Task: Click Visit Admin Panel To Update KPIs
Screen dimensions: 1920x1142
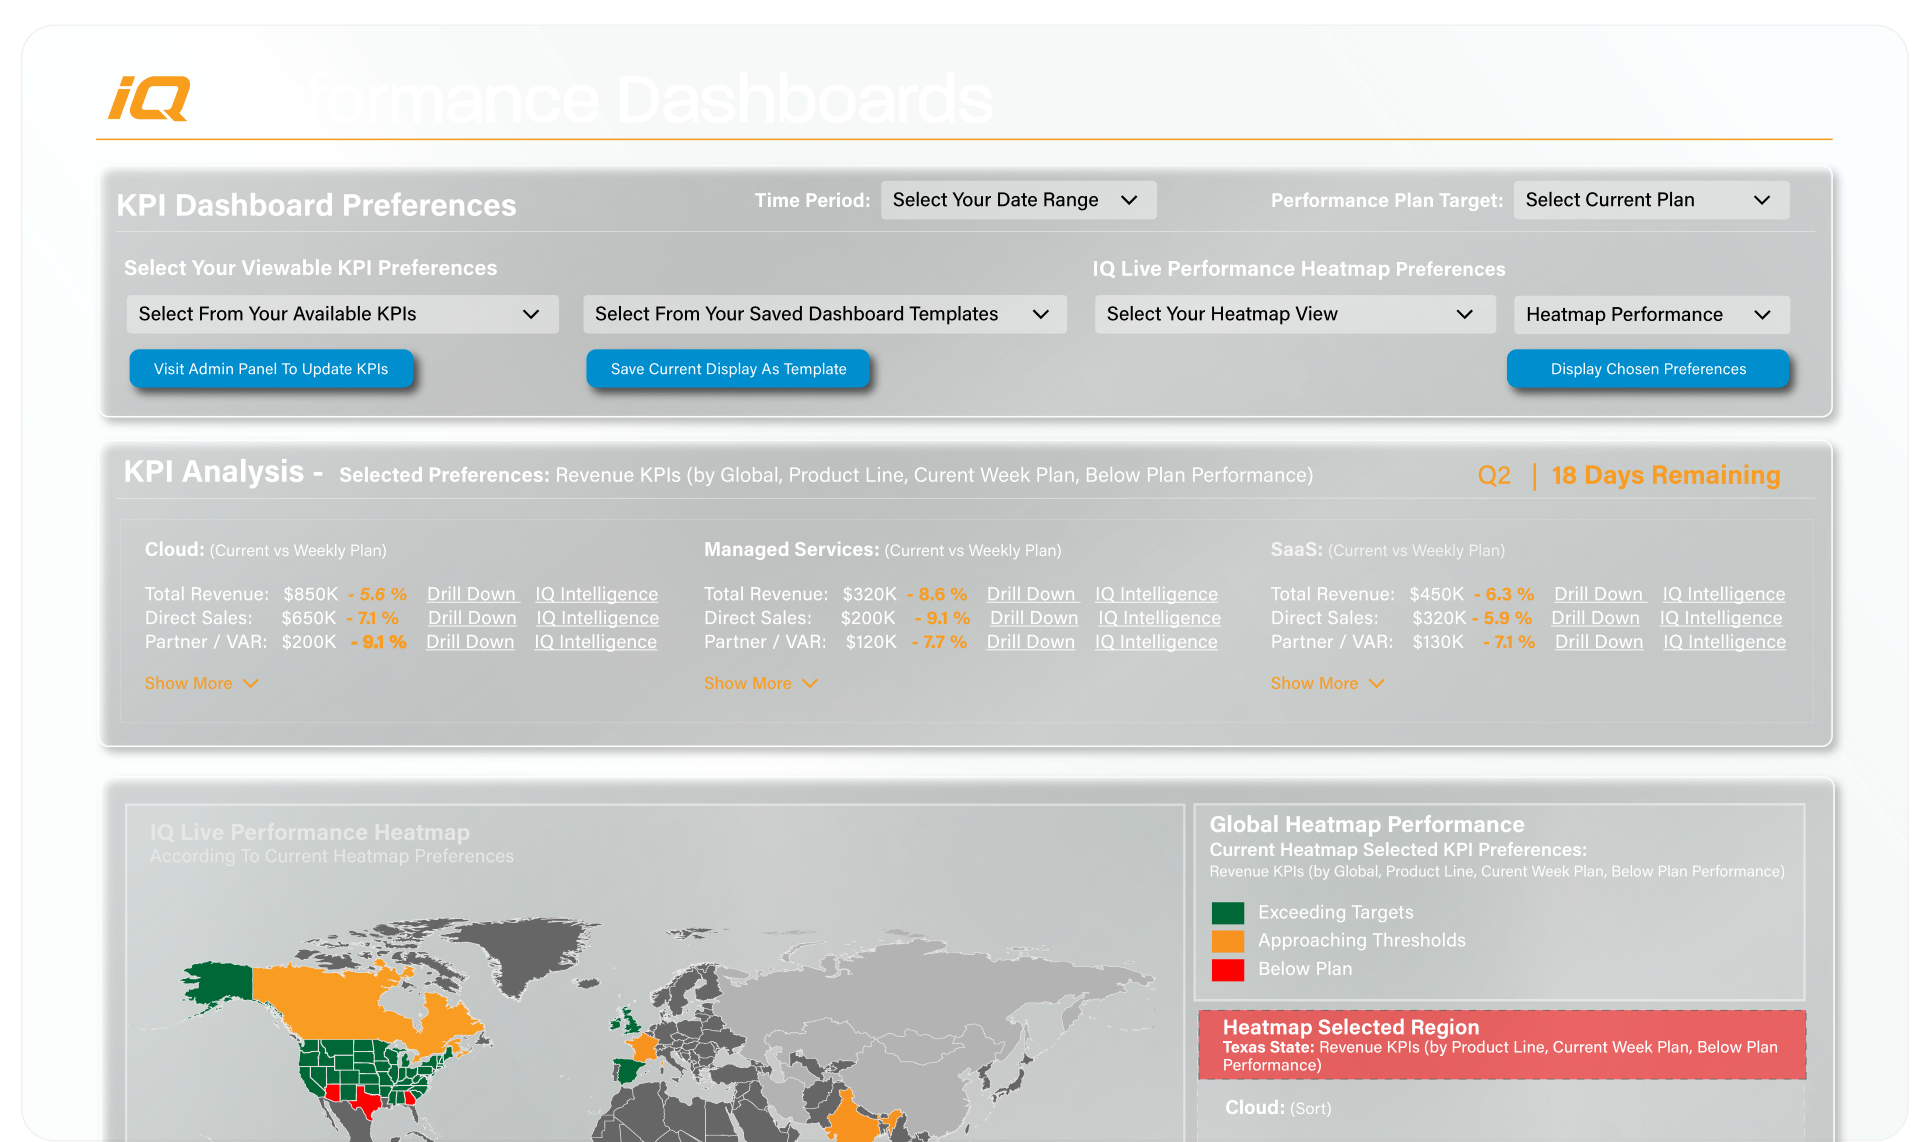Action: click(270, 369)
